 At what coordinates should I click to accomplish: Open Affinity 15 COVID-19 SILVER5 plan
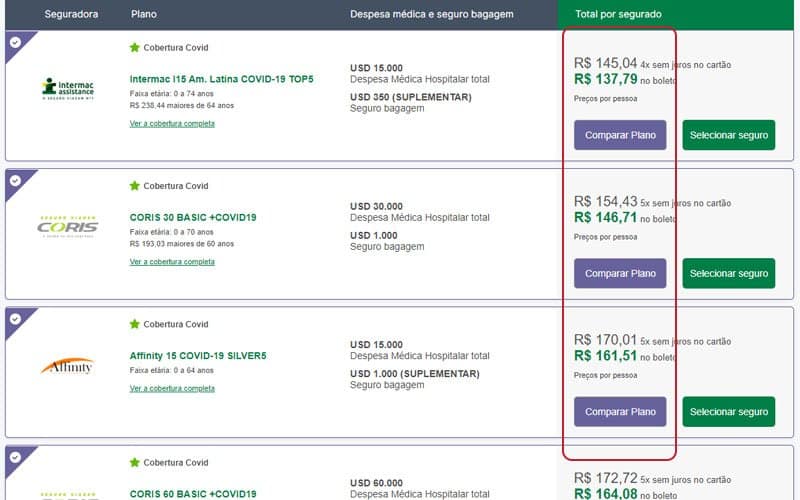click(x=198, y=356)
